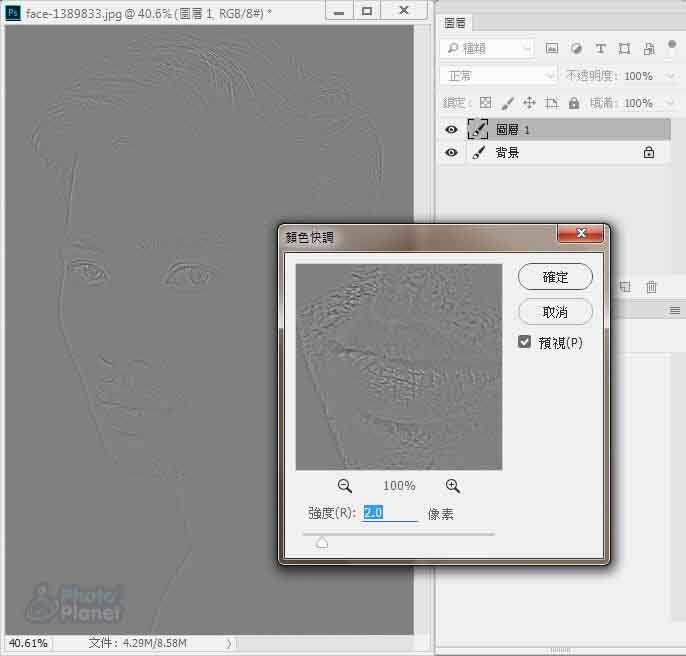Switch to the 圖層 panel tab

[x=455, y=23]
